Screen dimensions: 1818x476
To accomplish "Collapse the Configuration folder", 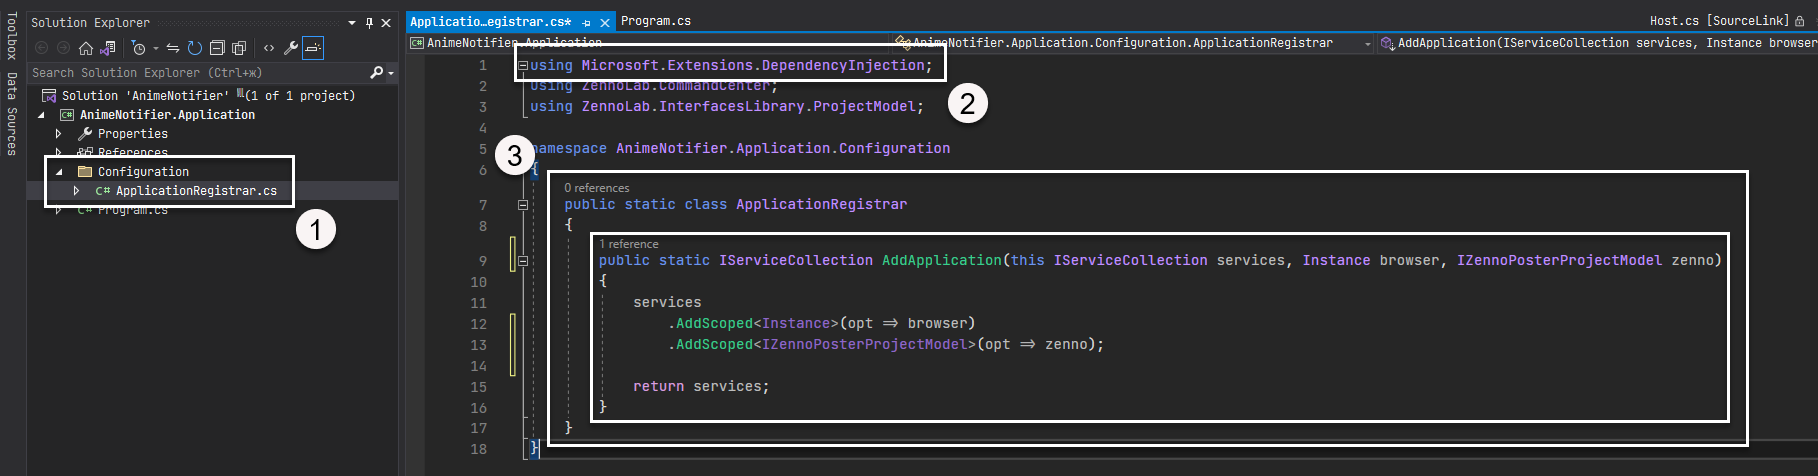I will (x=59, y=172).
